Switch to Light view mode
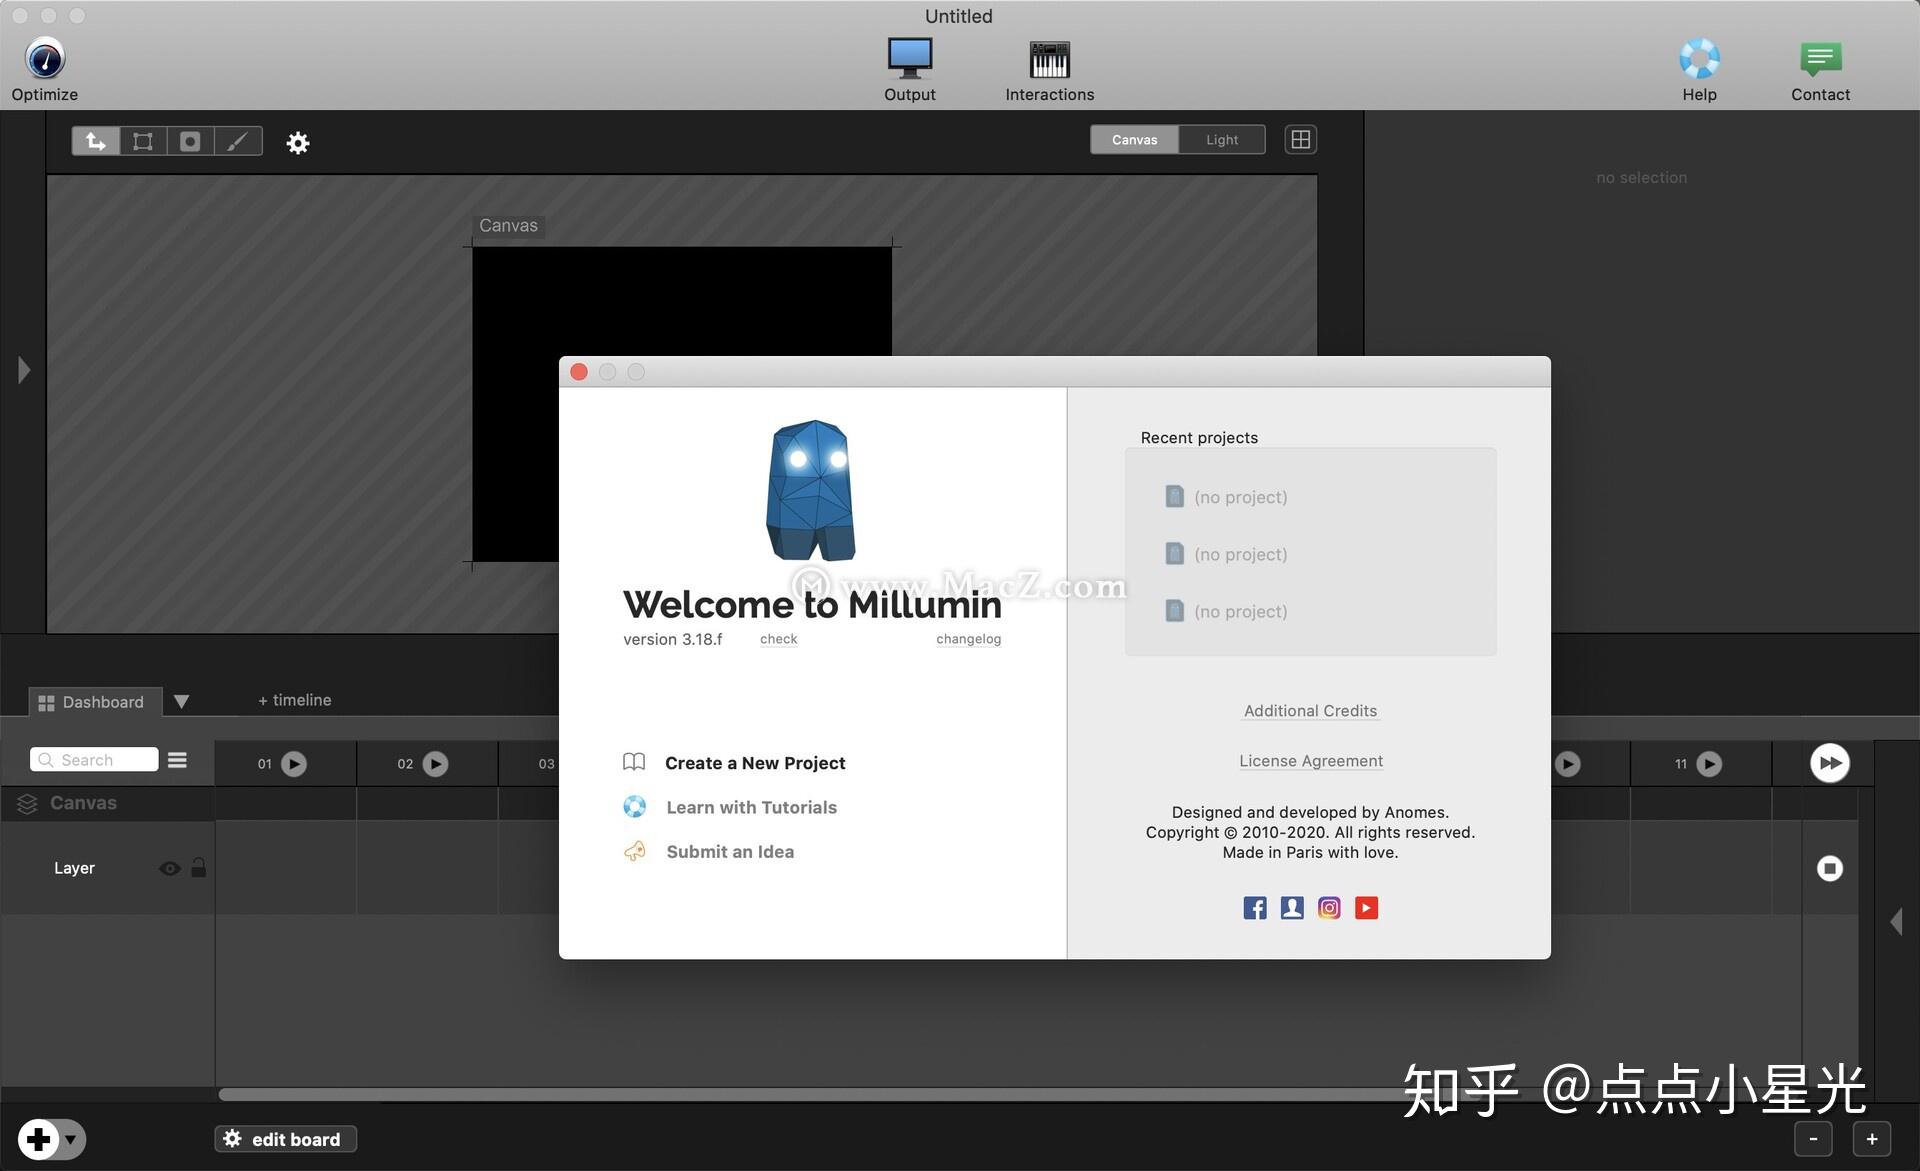 click(1222, 140)
